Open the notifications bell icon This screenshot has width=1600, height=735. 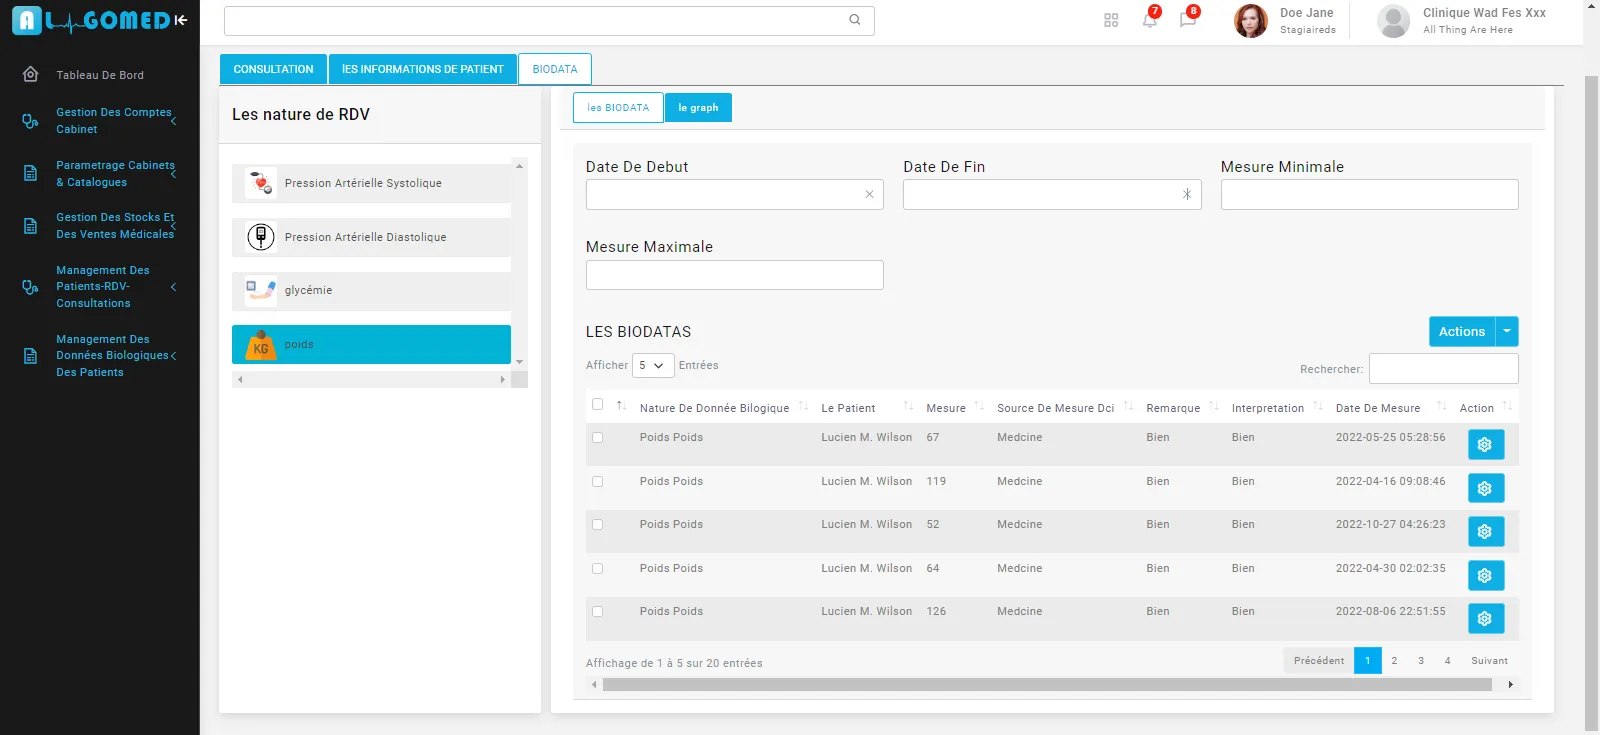[1149, 20]
